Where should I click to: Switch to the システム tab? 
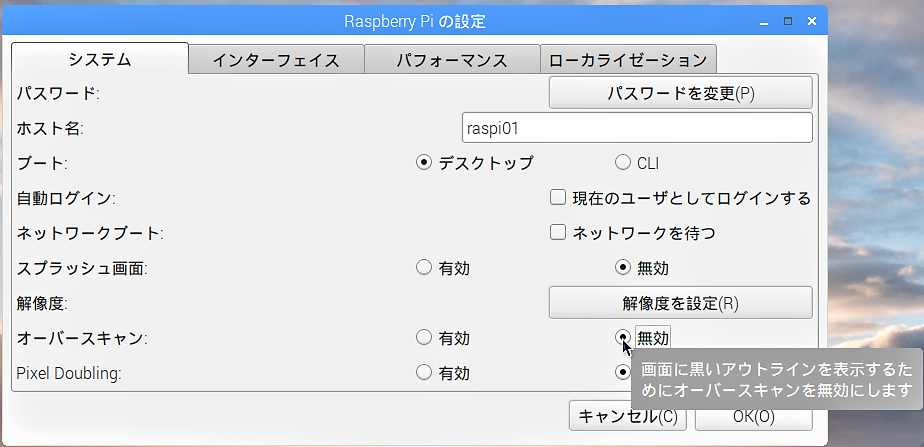coord(100,58)
